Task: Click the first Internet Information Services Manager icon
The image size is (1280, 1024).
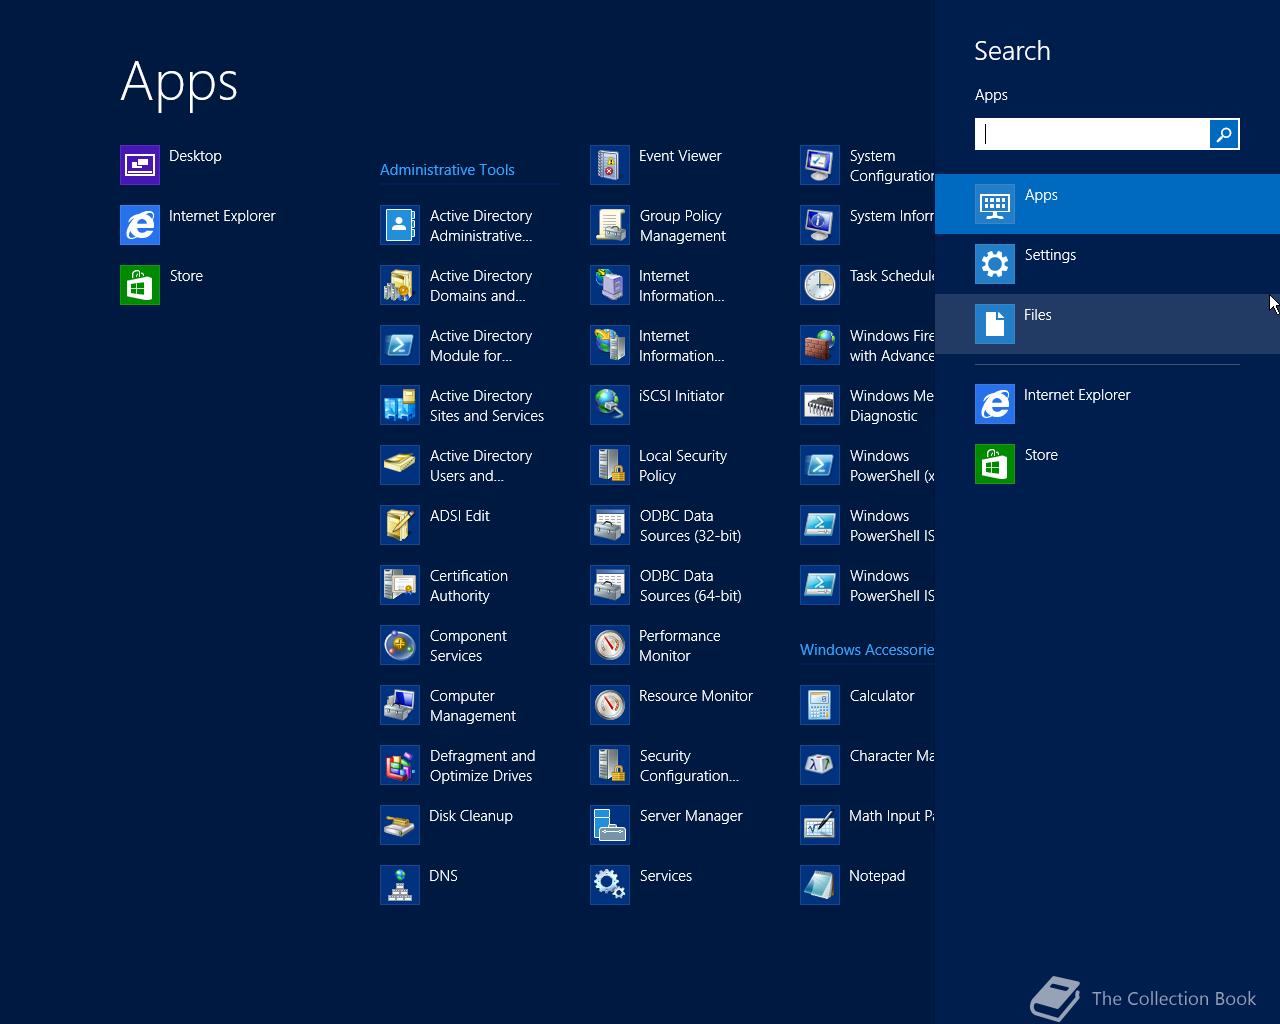Action: (x=610, y=285)
